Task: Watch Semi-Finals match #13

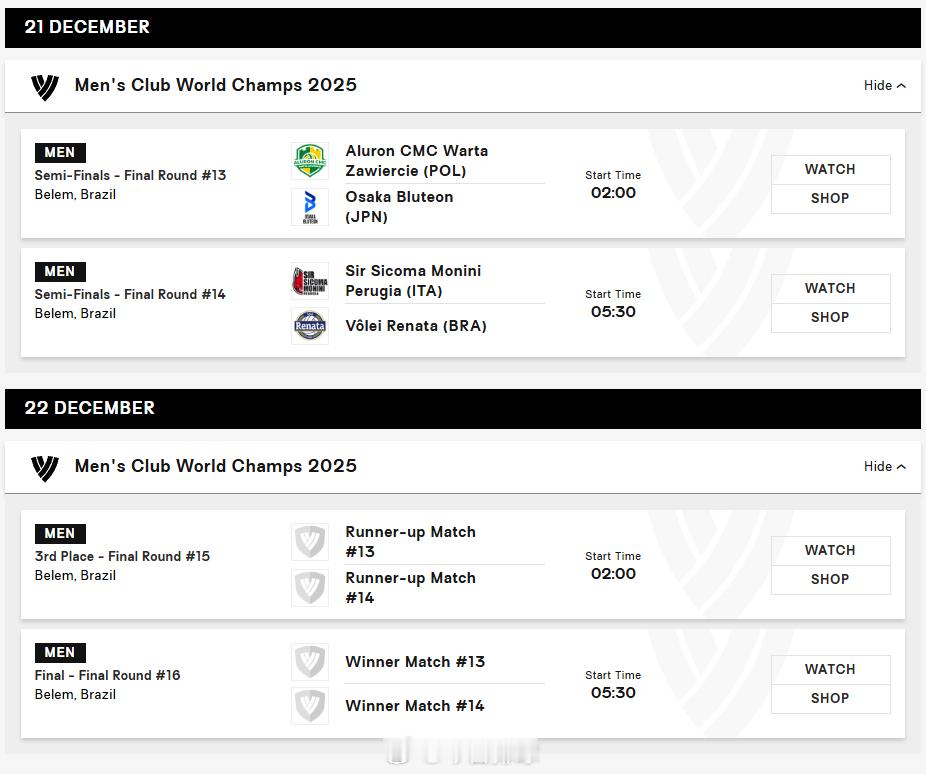Action: tap(830, 170)
